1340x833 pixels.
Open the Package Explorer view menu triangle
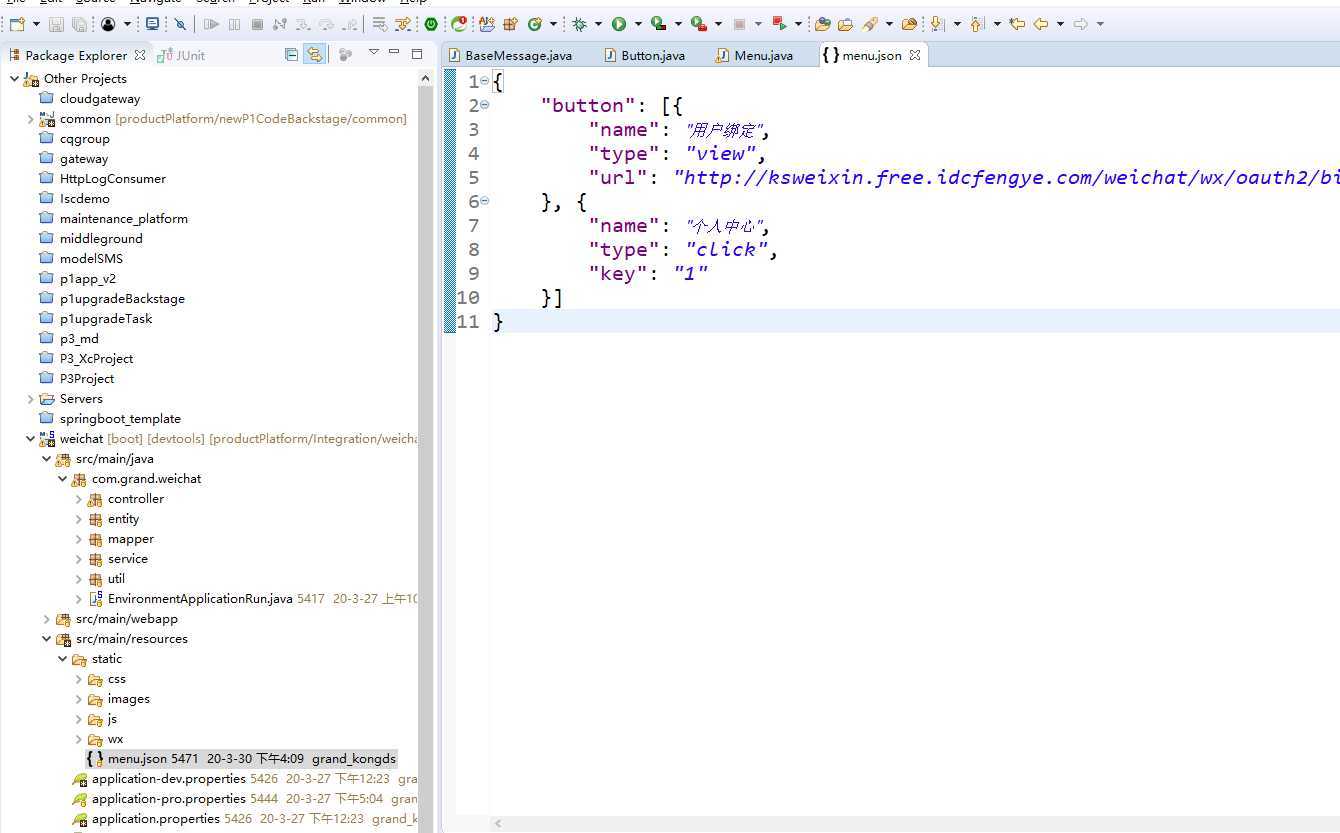pyautogui.click(x=373, y=54)
